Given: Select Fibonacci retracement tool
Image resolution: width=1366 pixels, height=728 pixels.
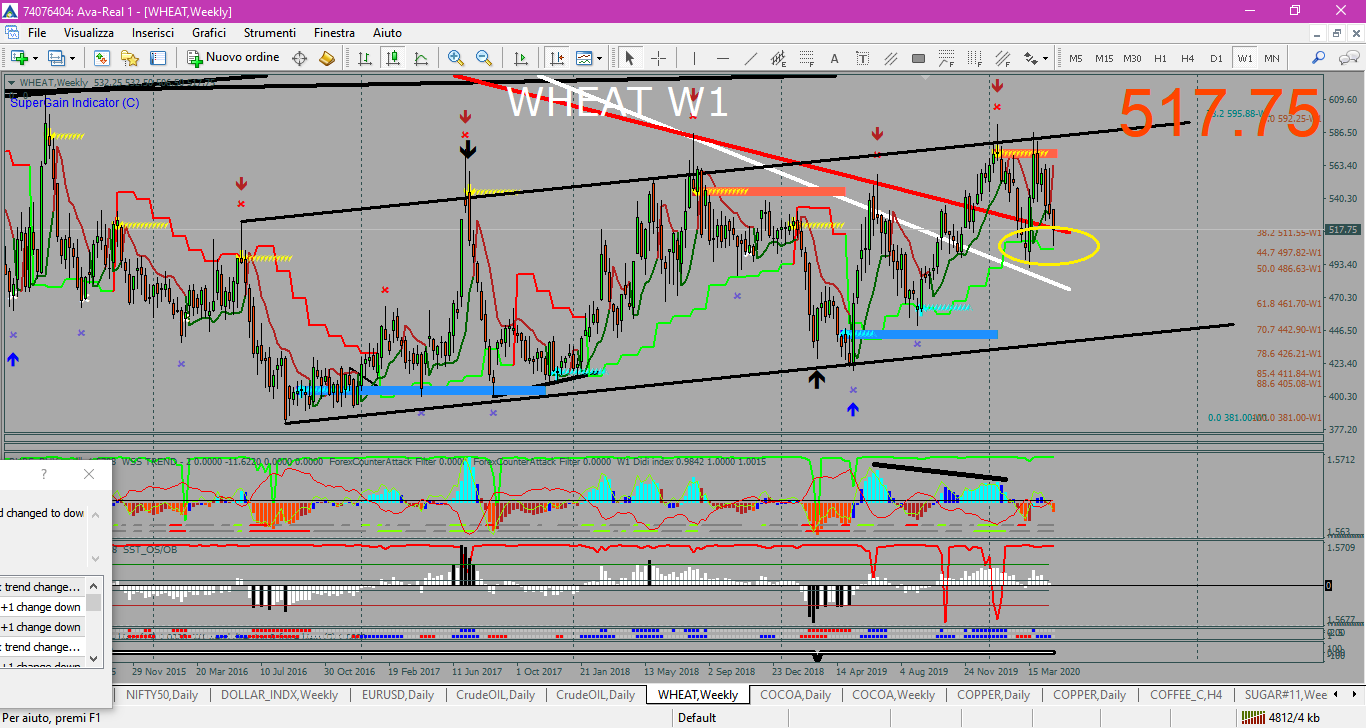Looking at the screenshot, I should tap(806, 58).
